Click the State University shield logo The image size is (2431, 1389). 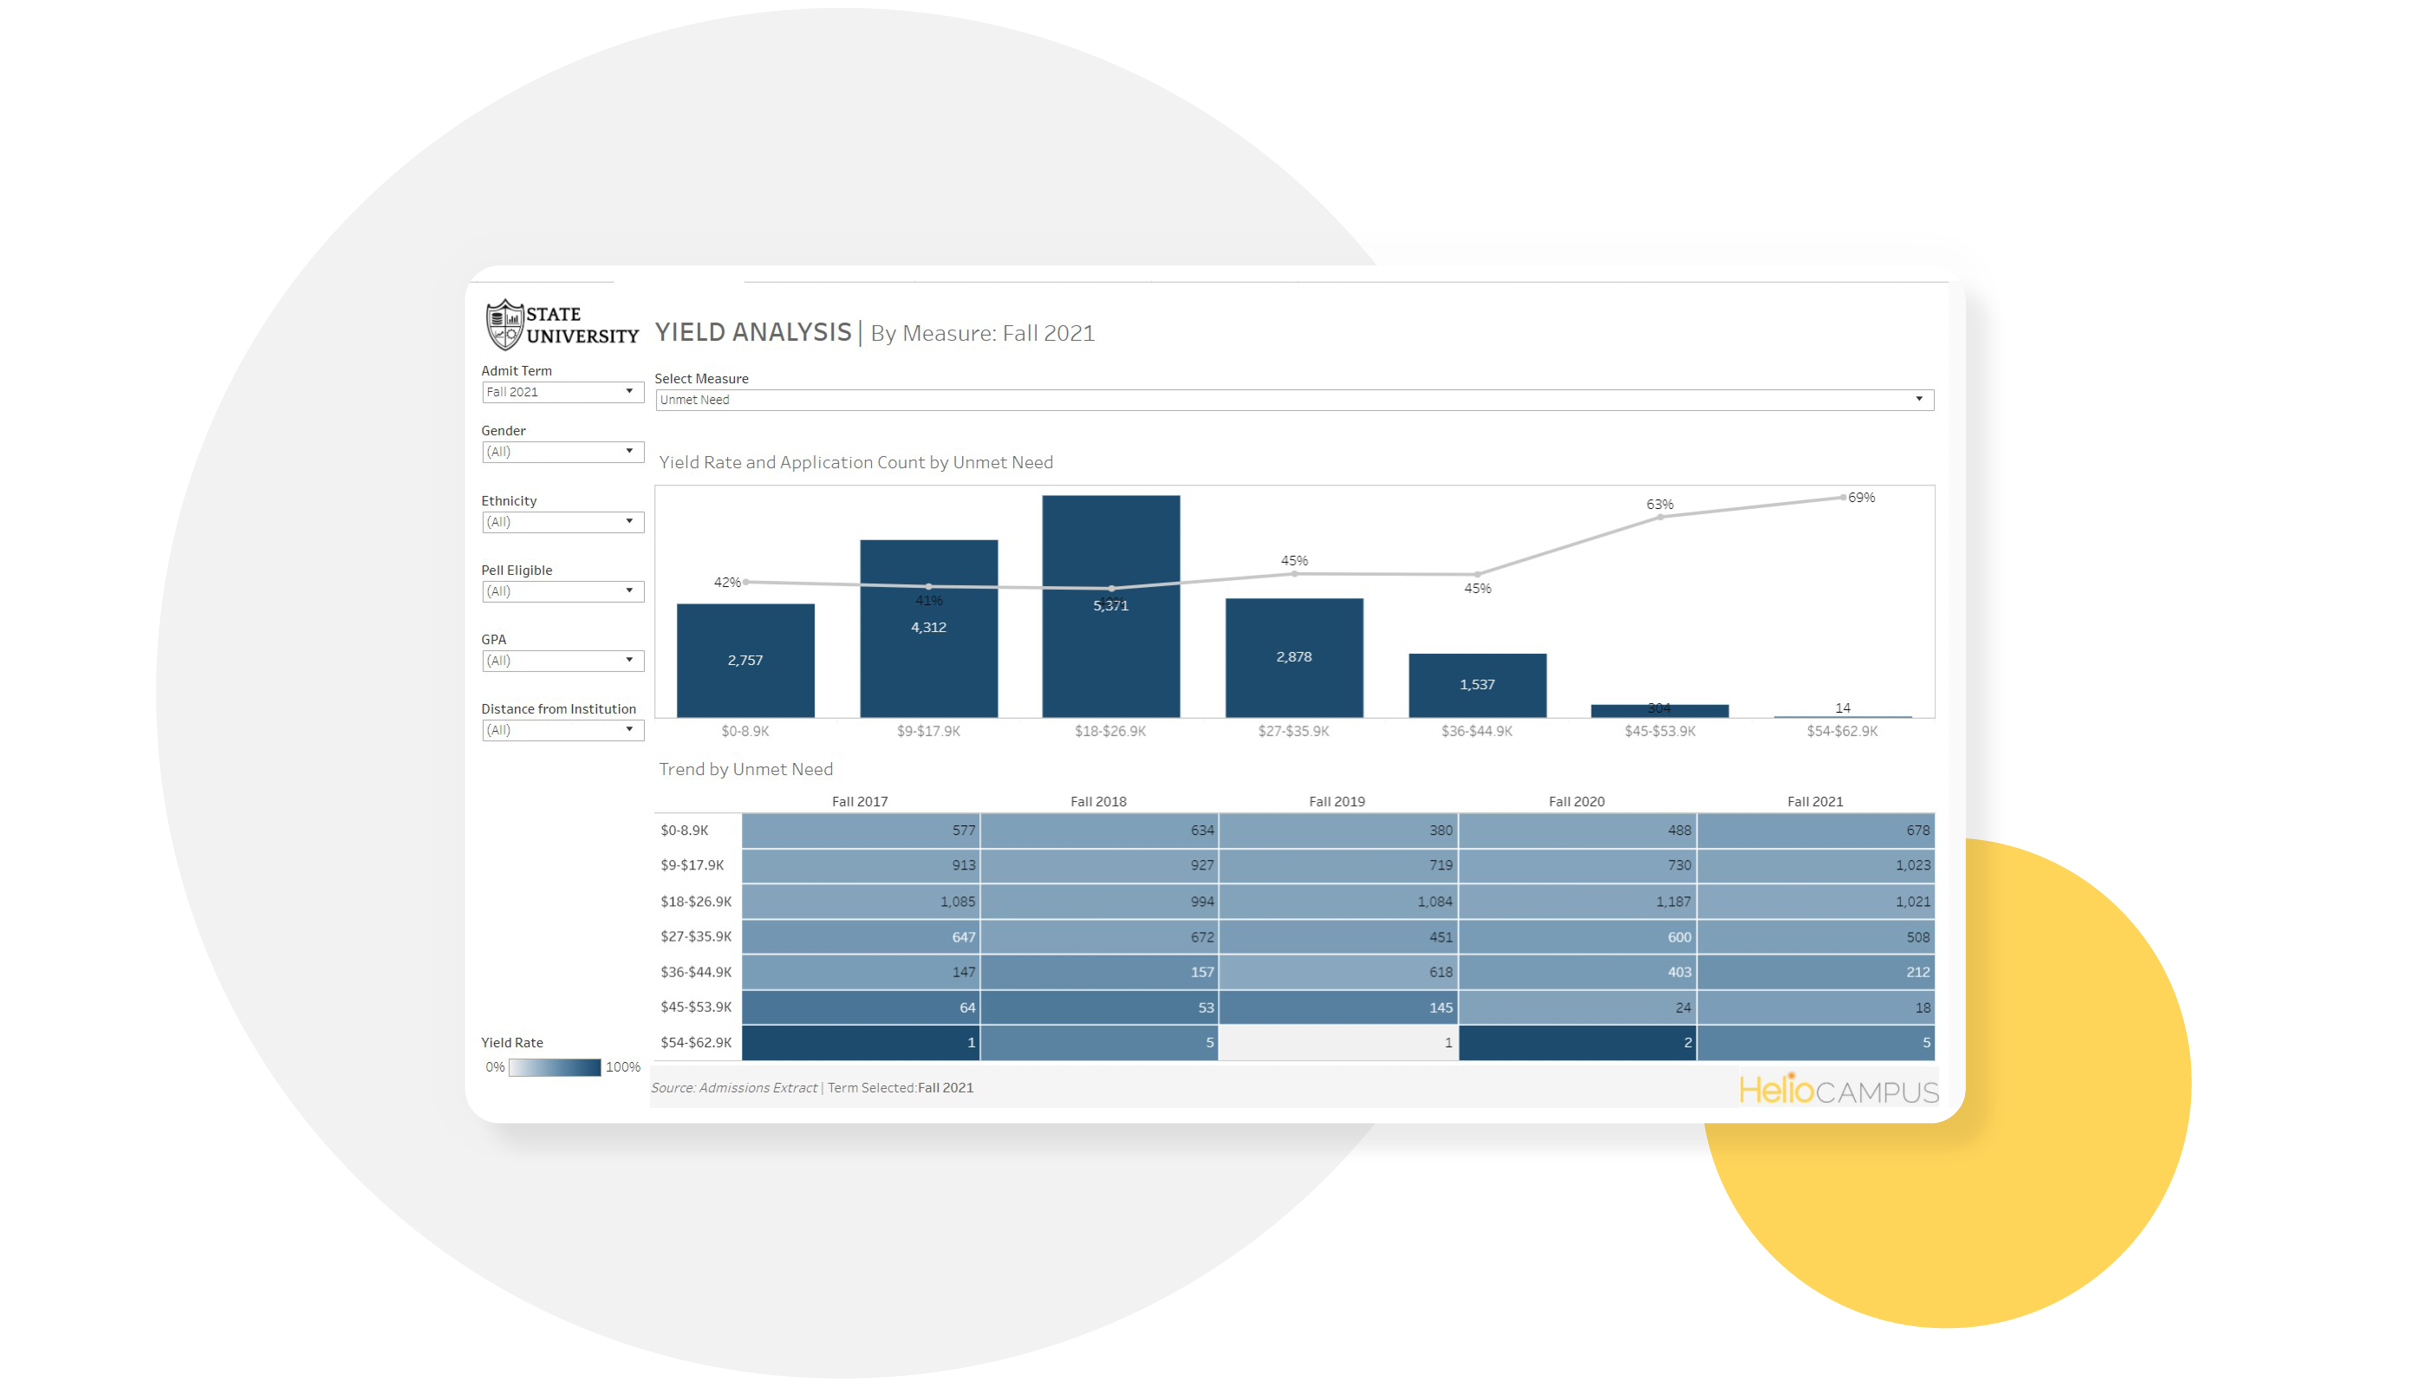[x=505, y=325]
